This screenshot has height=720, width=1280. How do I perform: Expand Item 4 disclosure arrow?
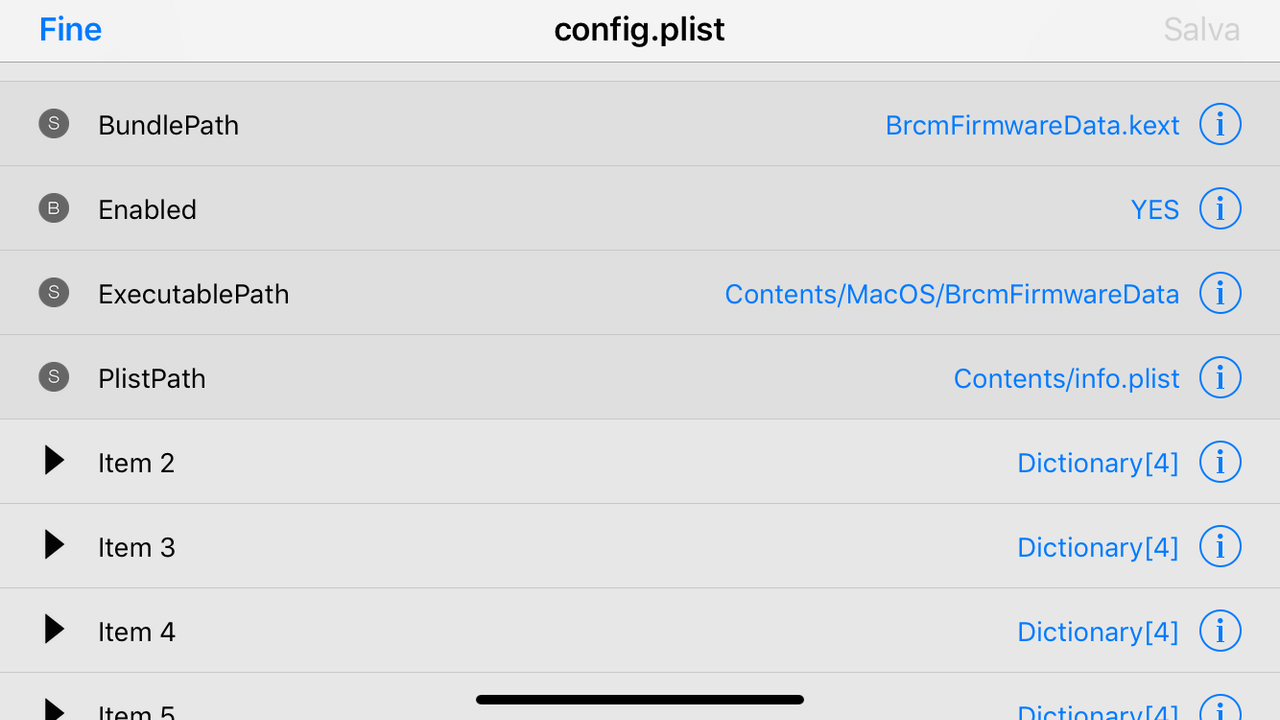click(54, 630)
